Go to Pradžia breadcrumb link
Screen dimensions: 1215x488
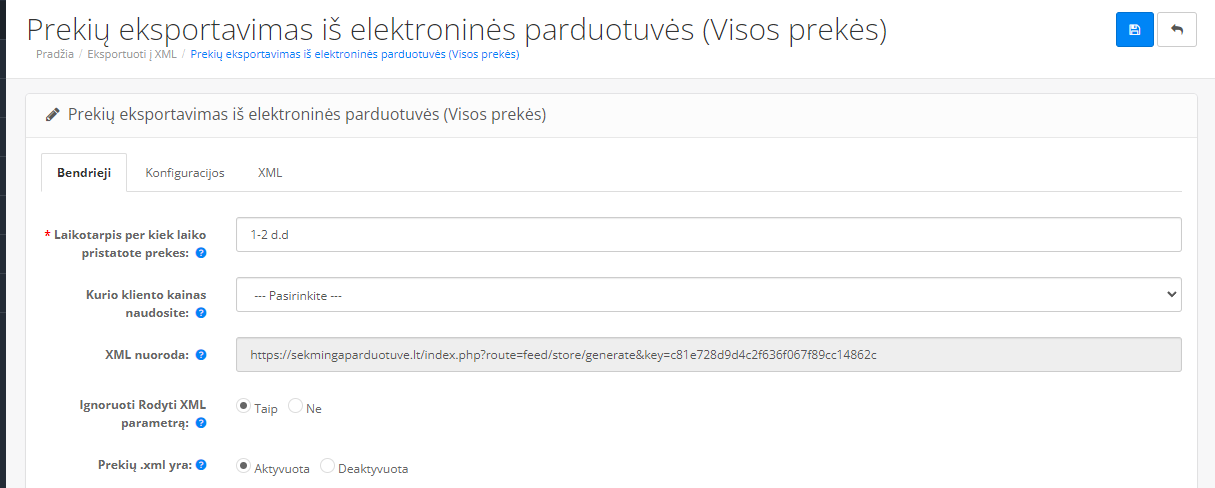55,54
